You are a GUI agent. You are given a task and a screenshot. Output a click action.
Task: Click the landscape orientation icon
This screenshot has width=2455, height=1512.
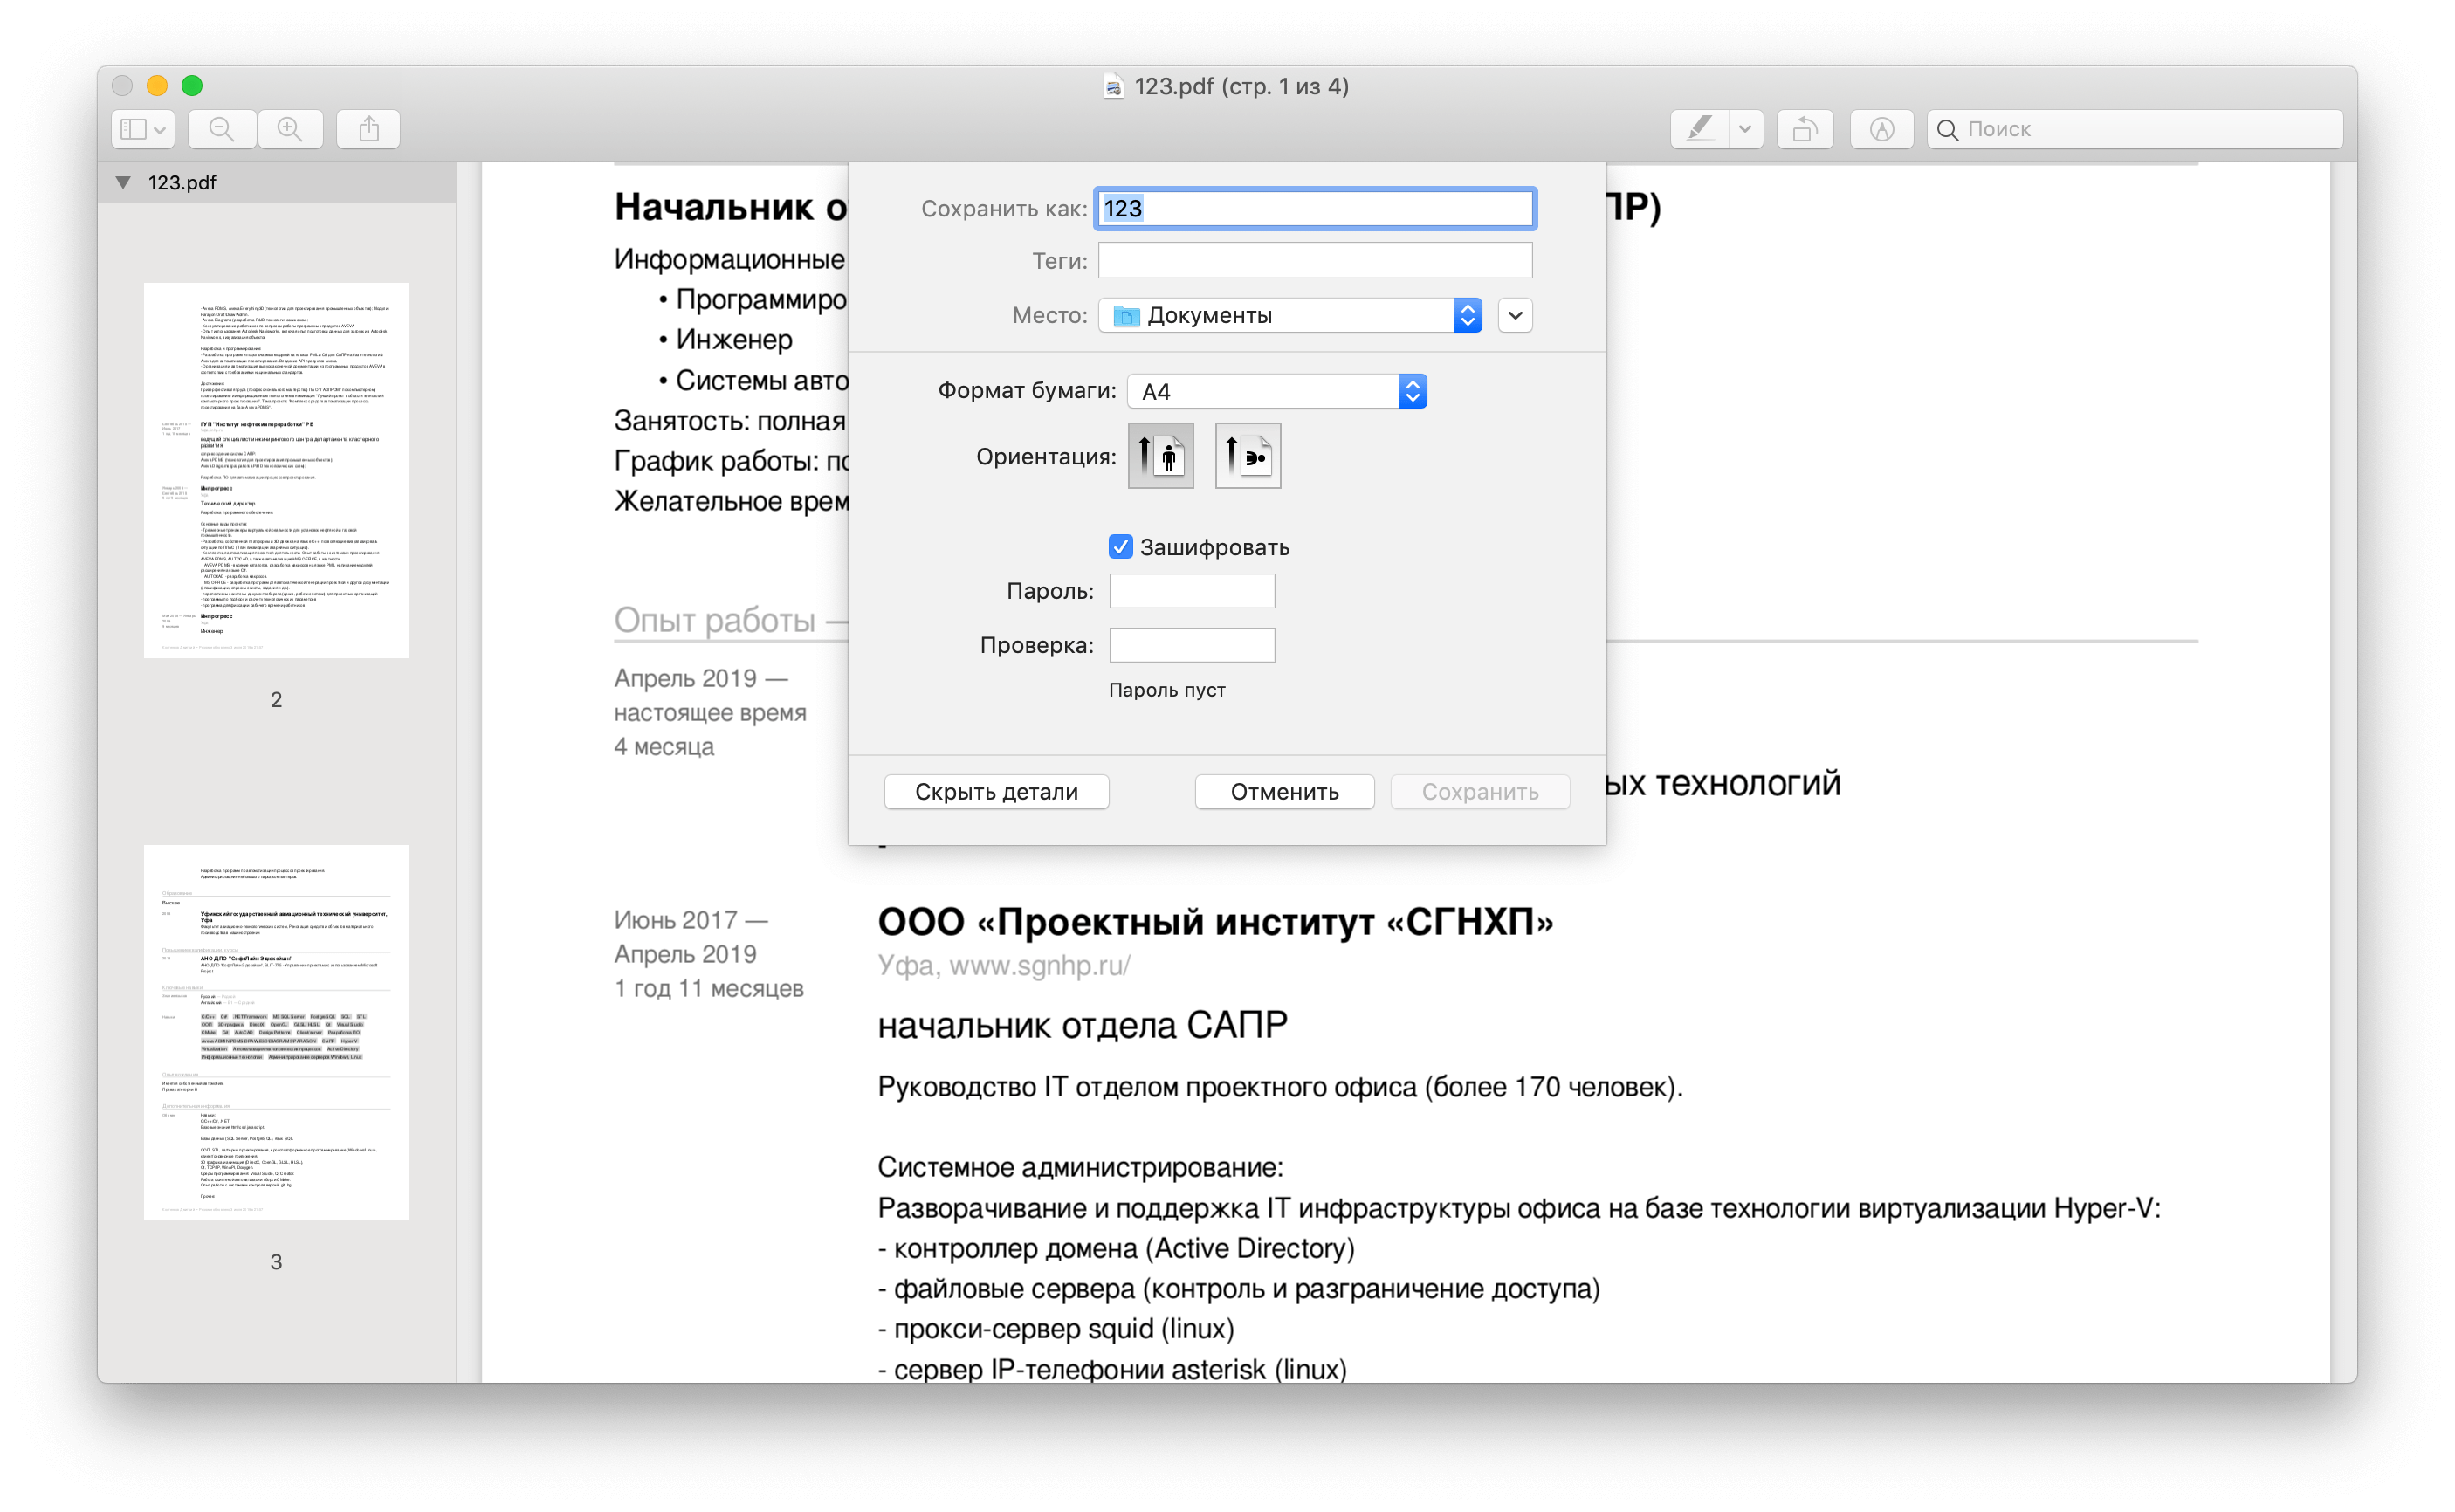[1245, 456]
